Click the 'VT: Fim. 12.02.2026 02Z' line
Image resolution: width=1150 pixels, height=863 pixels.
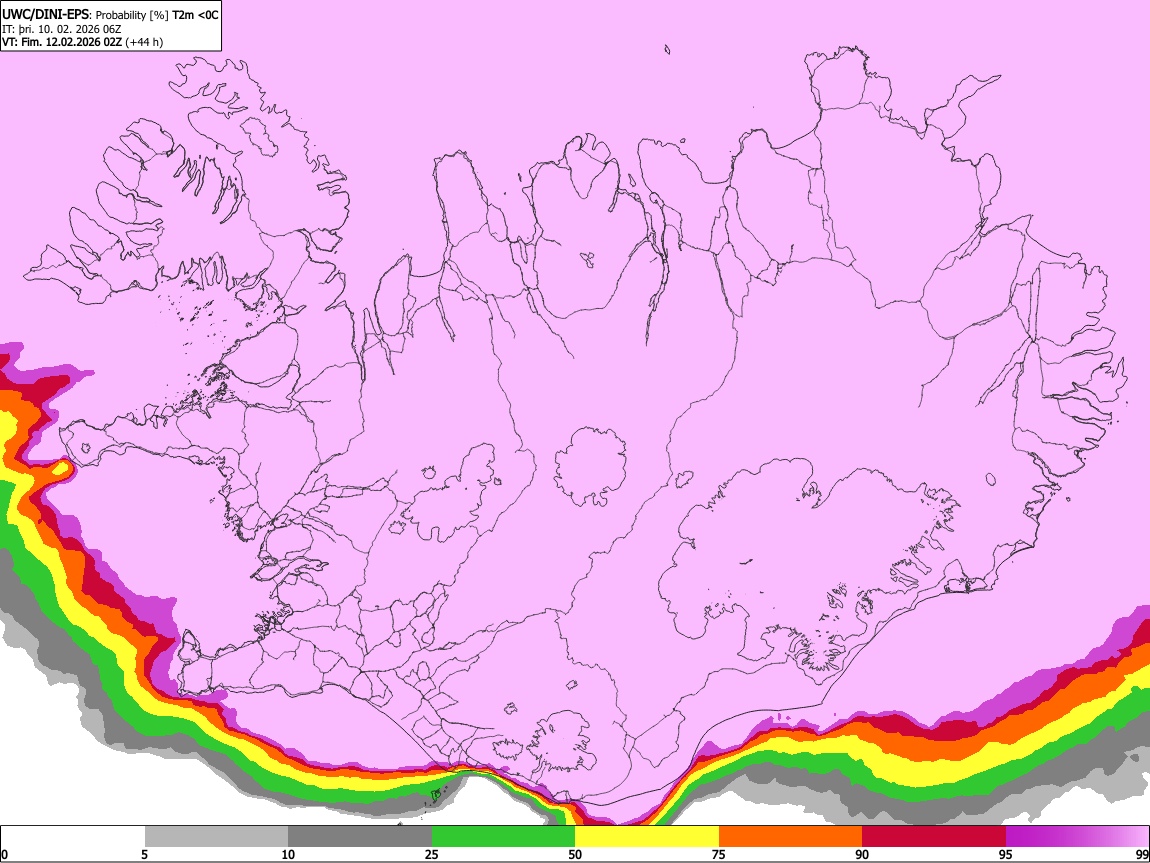point(62,42)
